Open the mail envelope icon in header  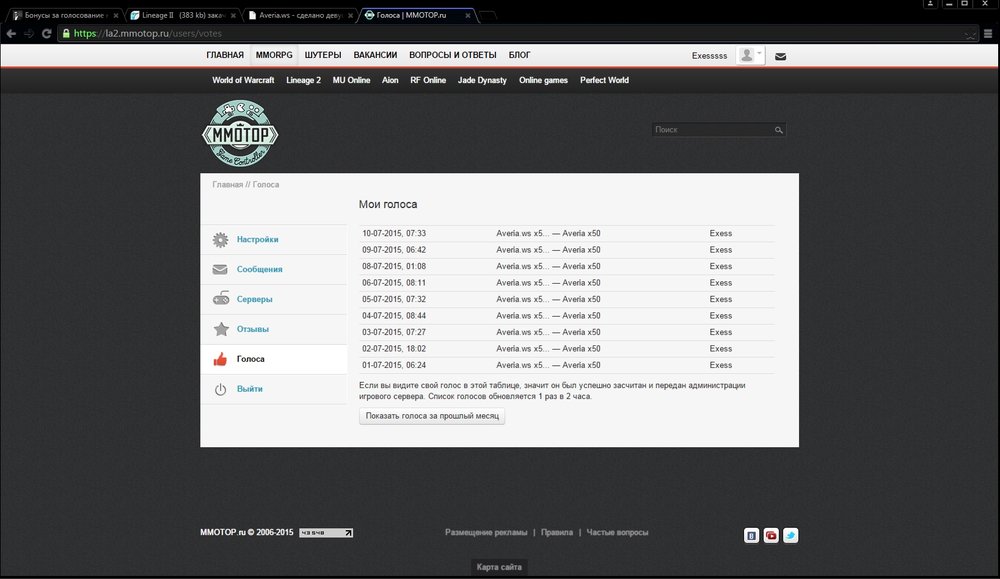[x=780, y=56]
